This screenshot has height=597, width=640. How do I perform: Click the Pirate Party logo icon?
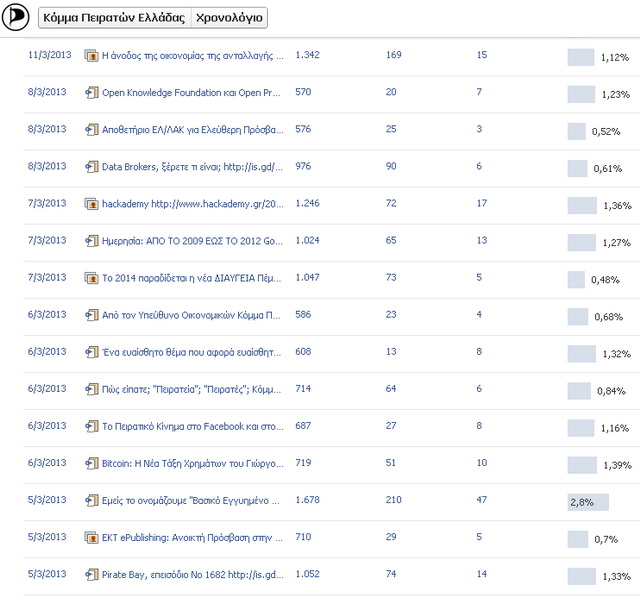click(18, 17)
